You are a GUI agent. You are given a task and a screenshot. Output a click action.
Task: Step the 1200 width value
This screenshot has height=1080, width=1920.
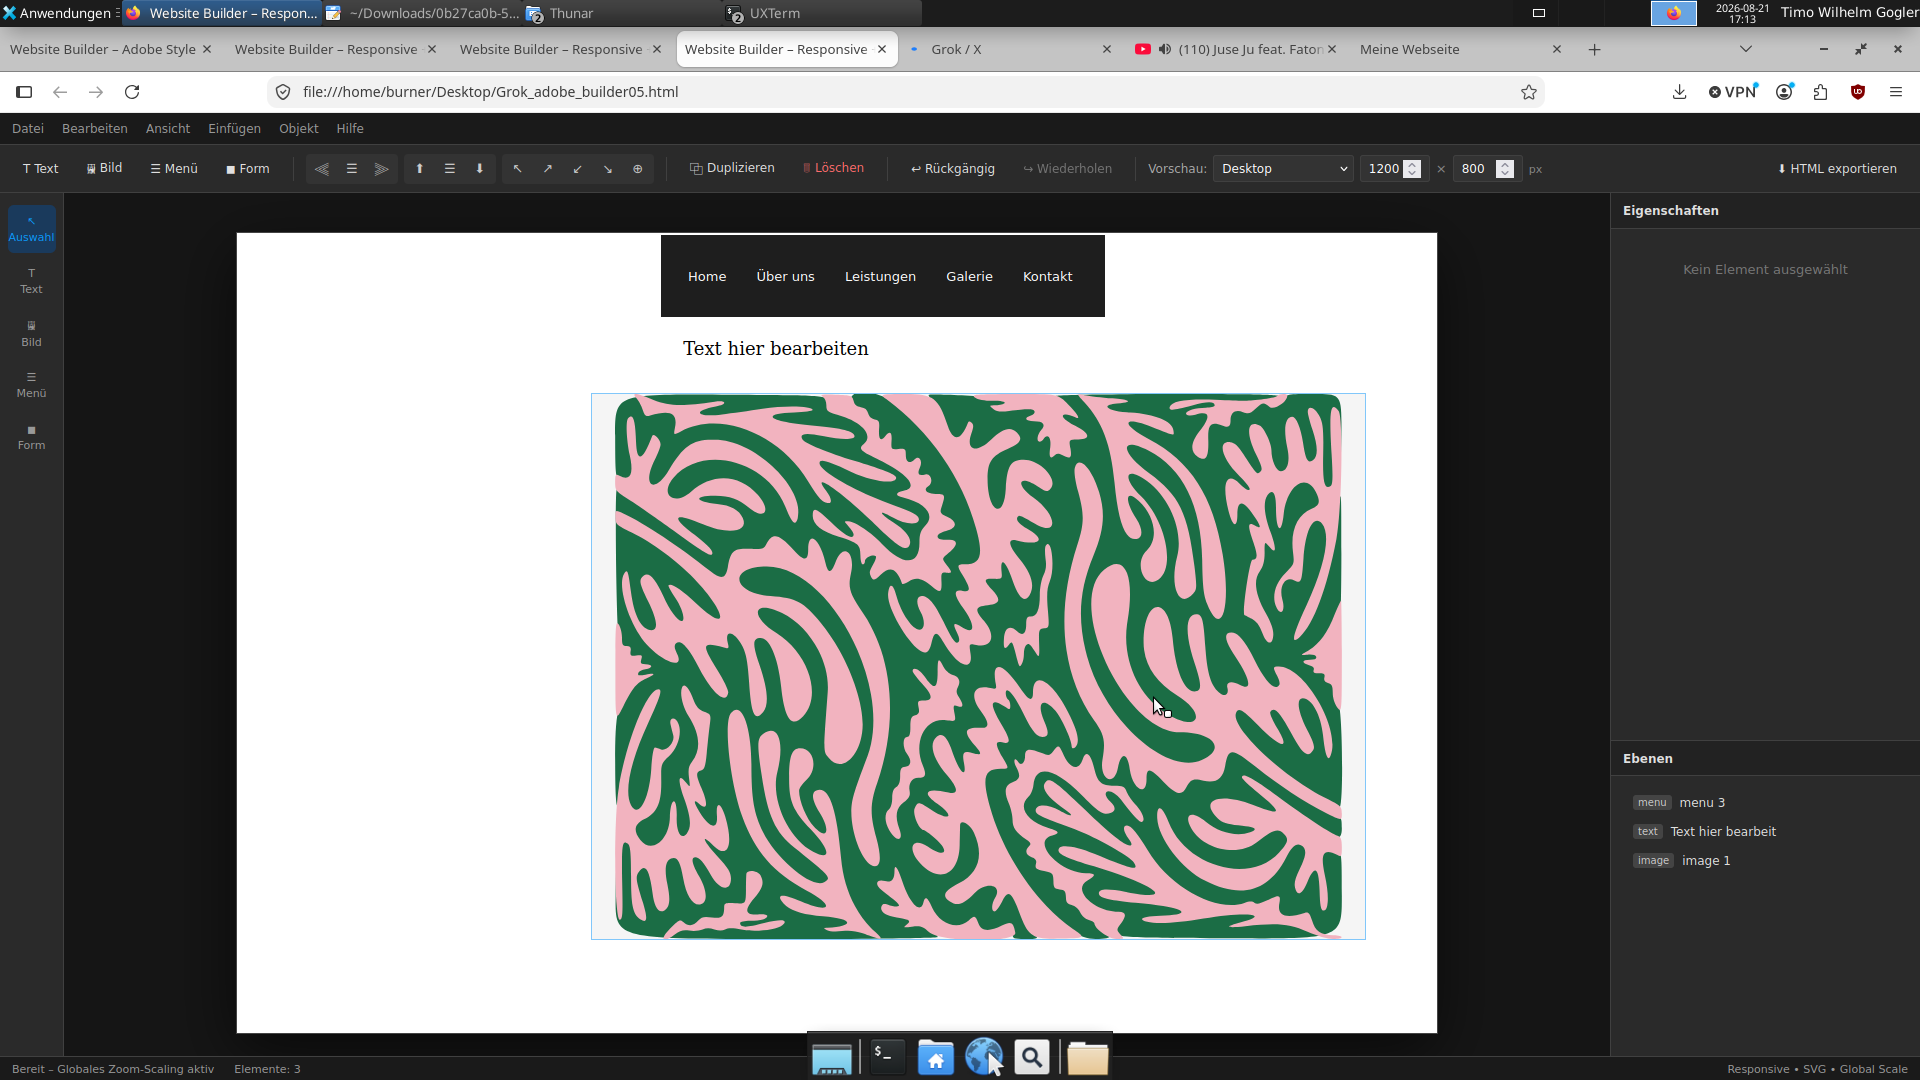1412,169
